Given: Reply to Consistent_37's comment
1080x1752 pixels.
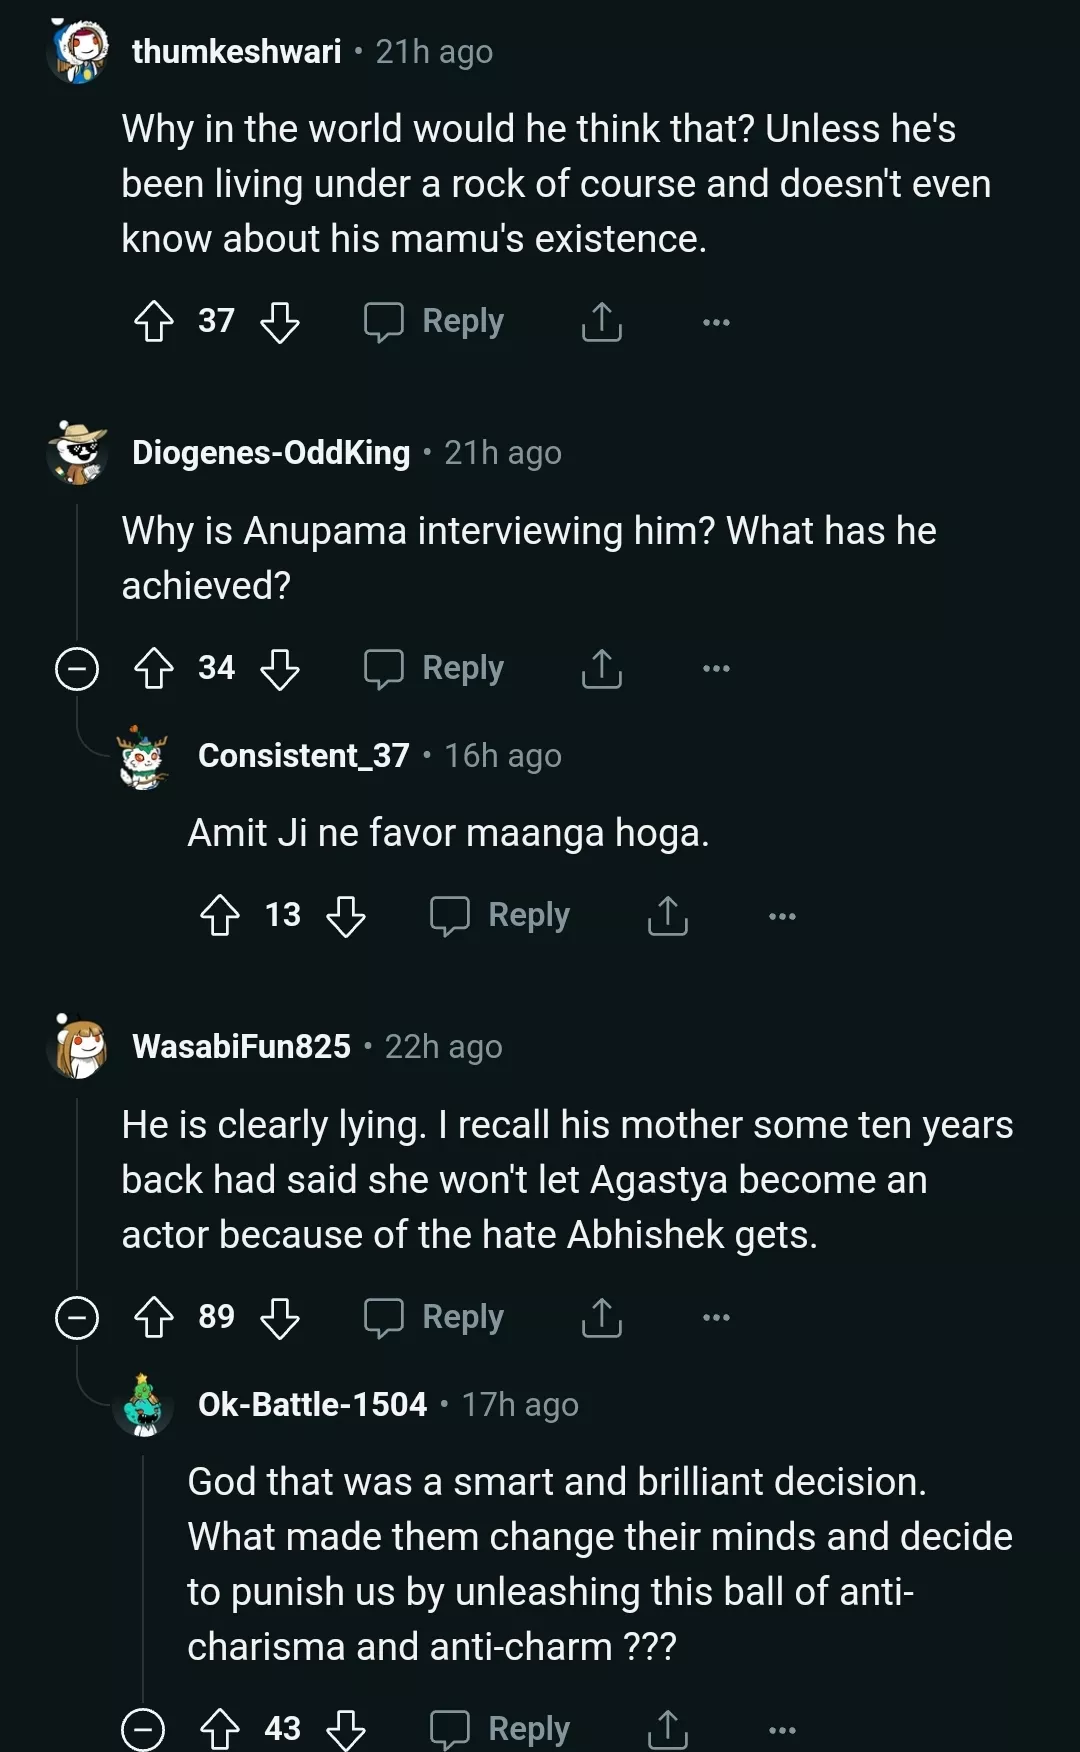Looking at the screenshot, I should point(500,915).
